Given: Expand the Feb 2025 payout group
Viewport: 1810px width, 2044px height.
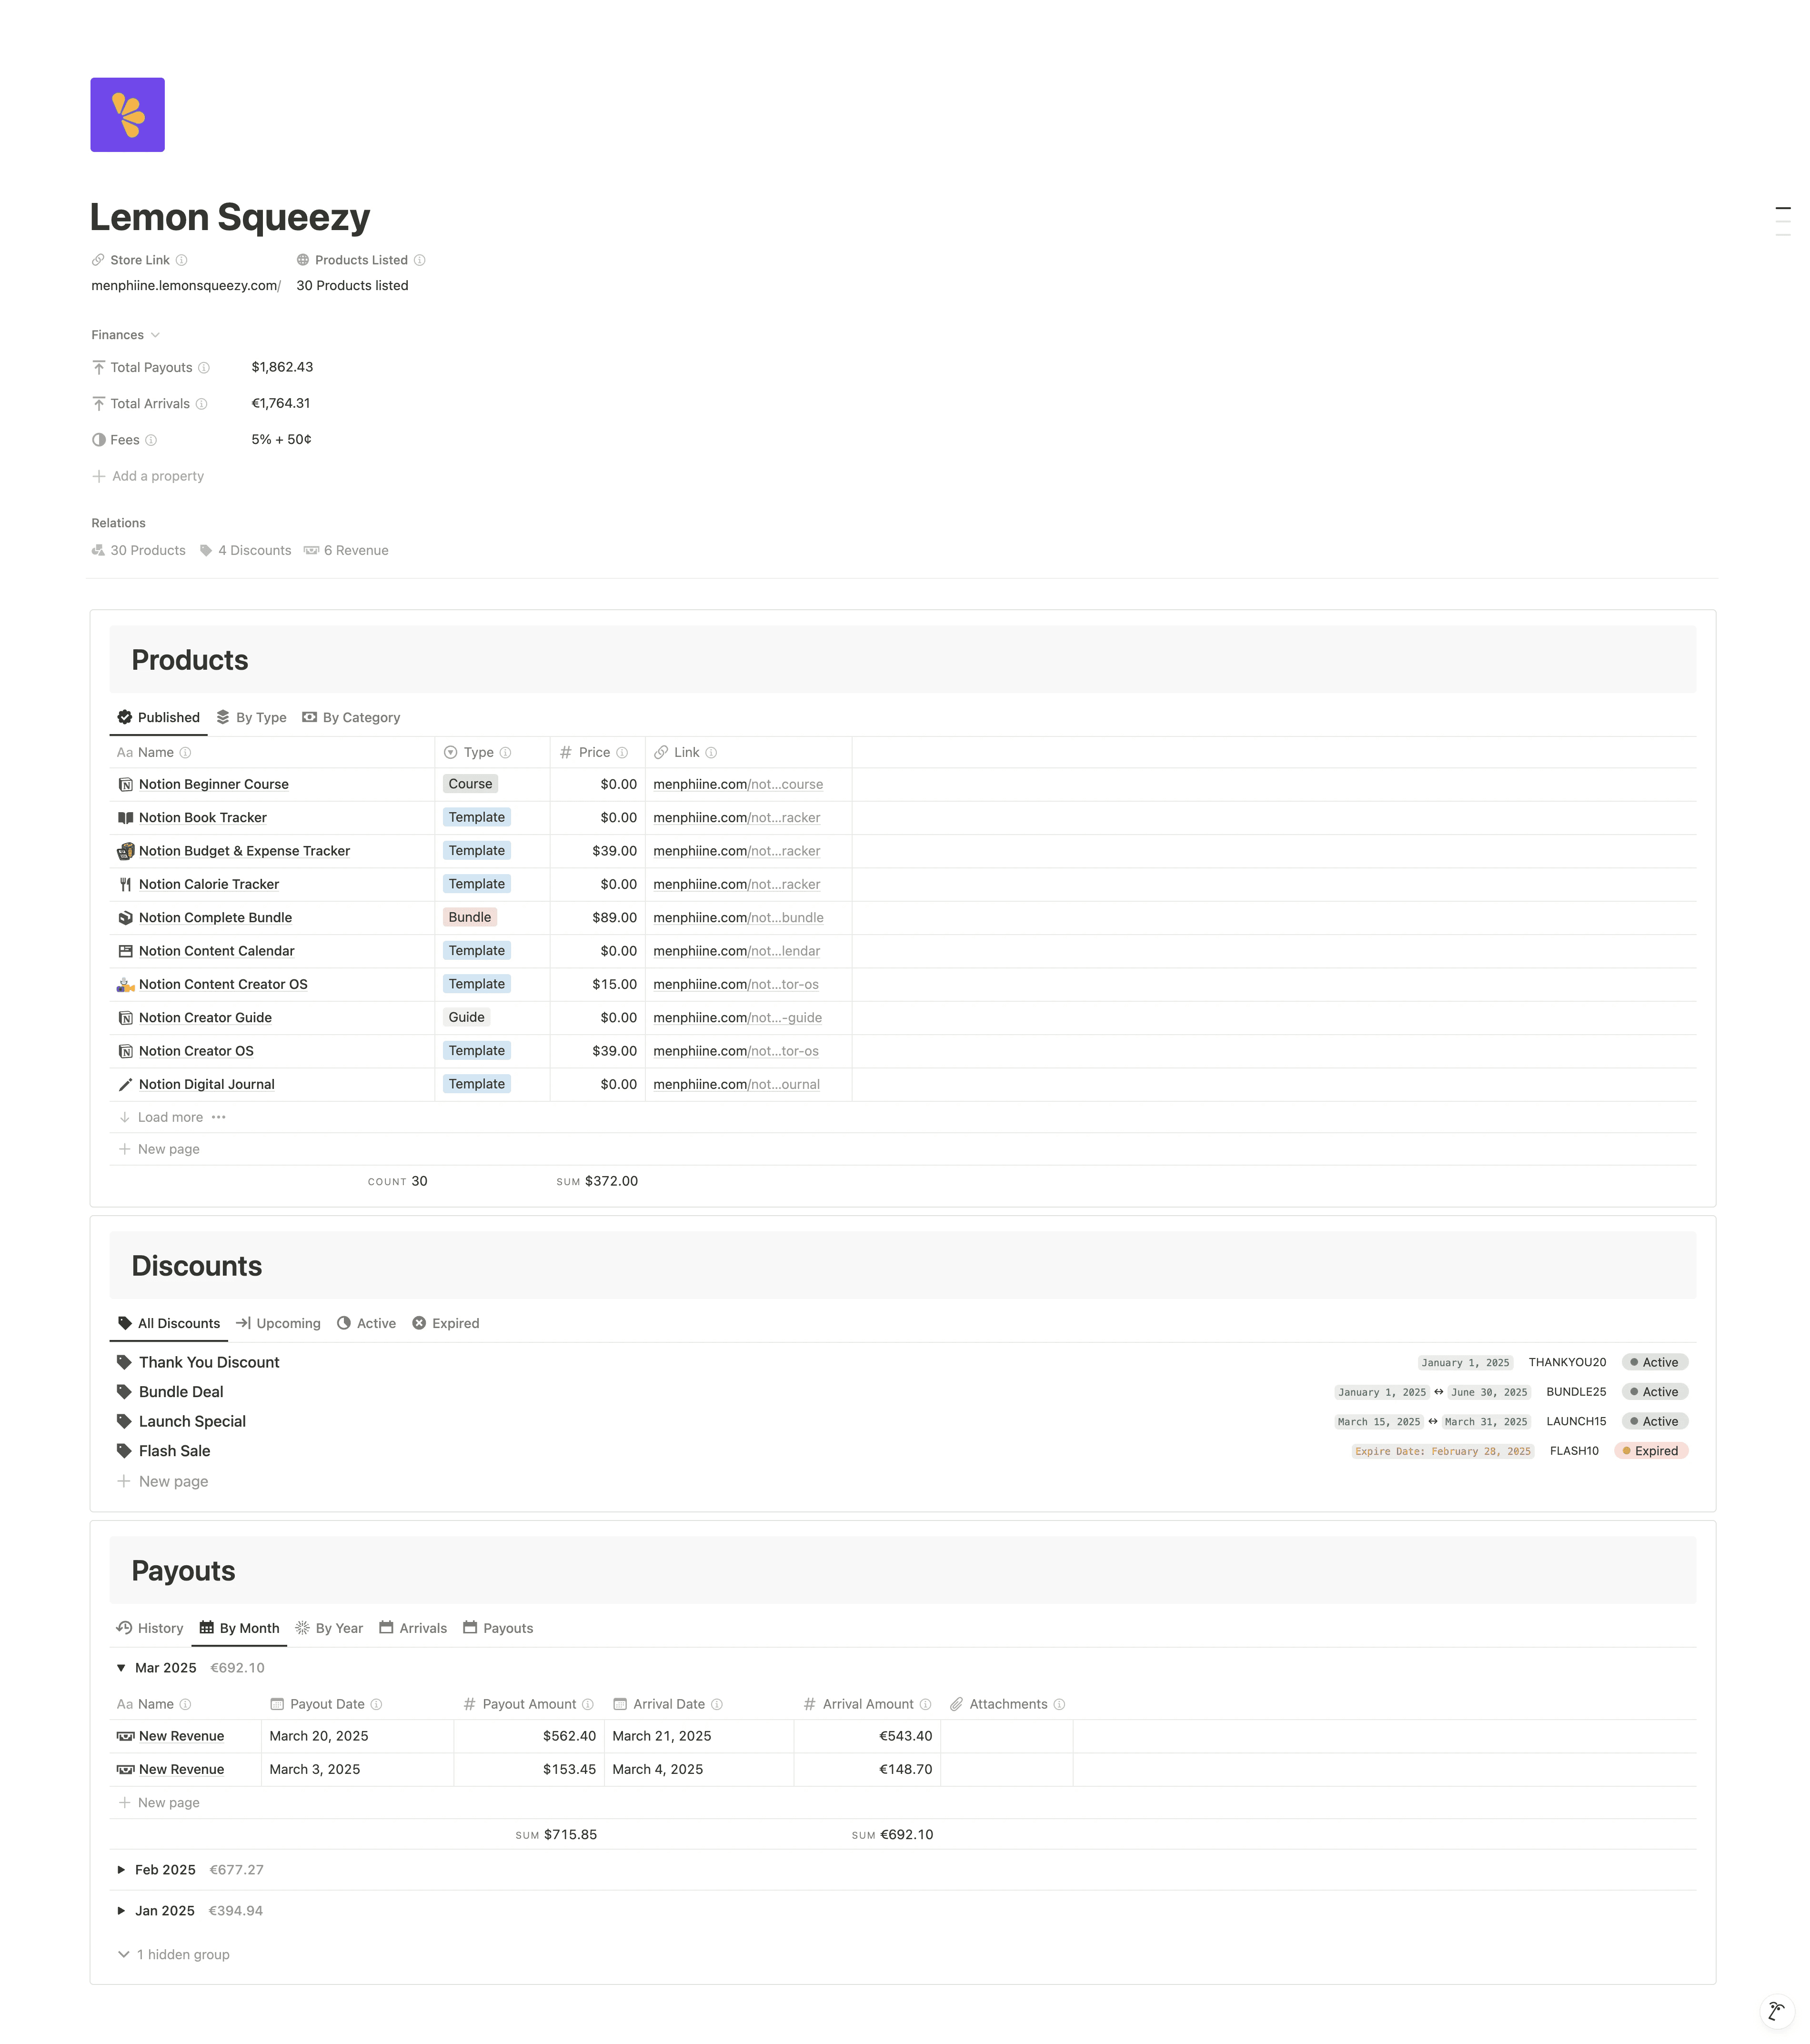Looking at the screenshot, I should [x=121, y=1870].
